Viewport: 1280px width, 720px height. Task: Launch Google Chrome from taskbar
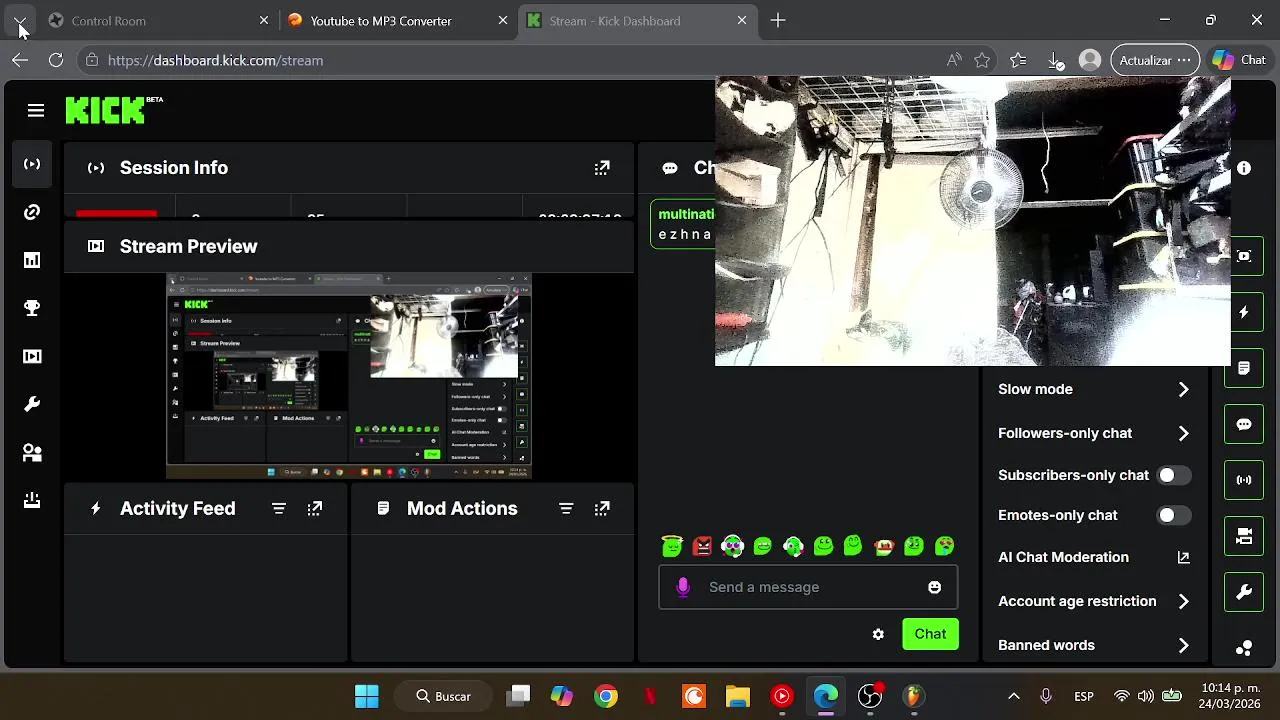coord(606,696)
